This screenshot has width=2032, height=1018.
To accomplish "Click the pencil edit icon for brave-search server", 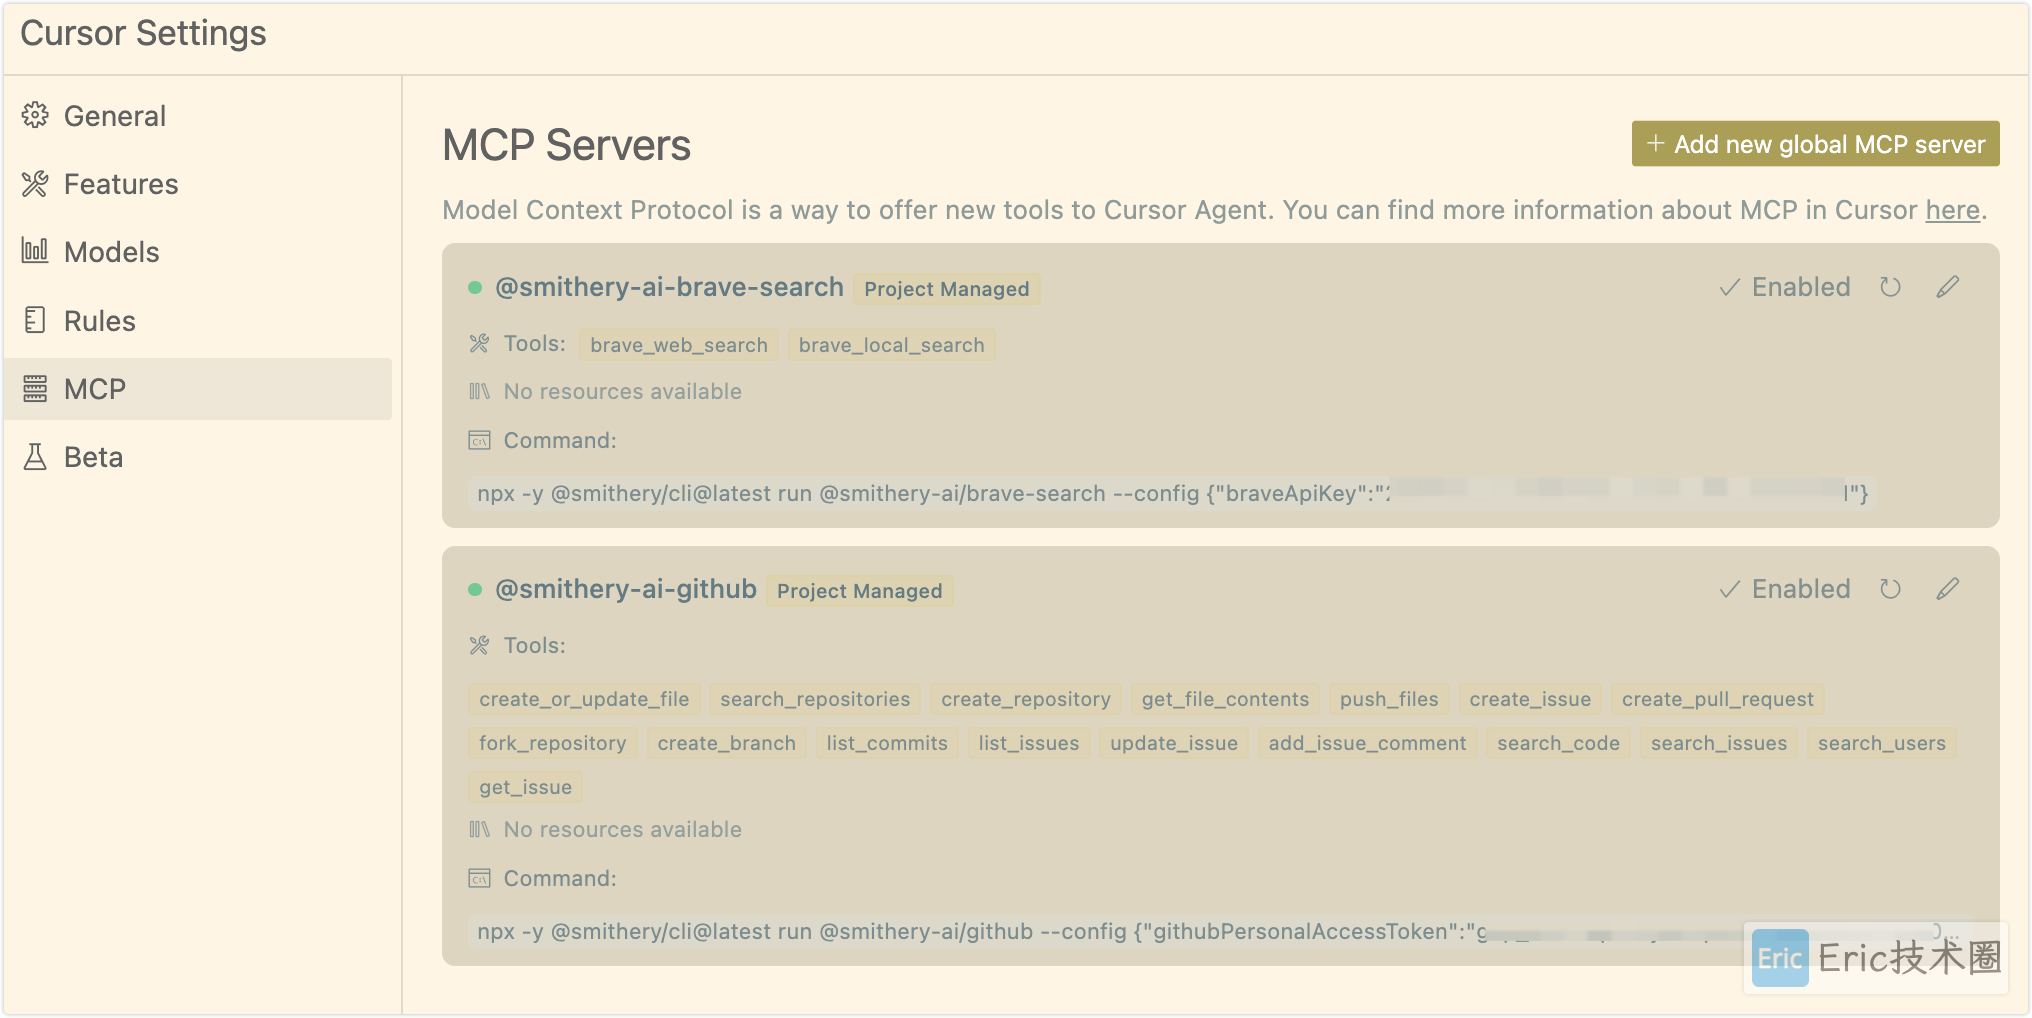I will coord(1947,288).
